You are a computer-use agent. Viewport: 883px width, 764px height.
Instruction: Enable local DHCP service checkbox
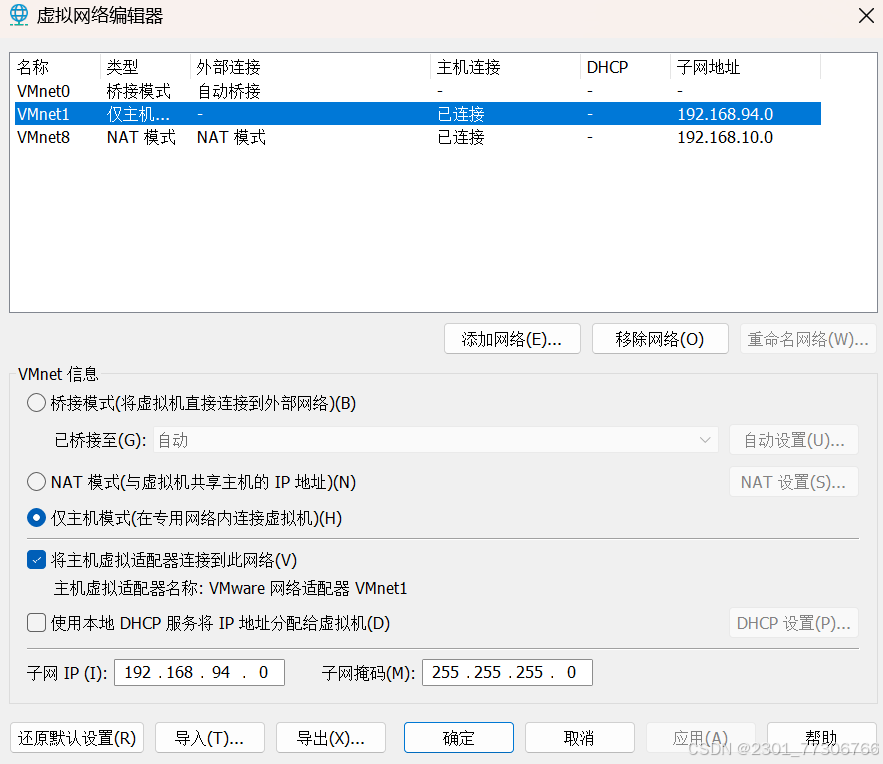[37, 623]
